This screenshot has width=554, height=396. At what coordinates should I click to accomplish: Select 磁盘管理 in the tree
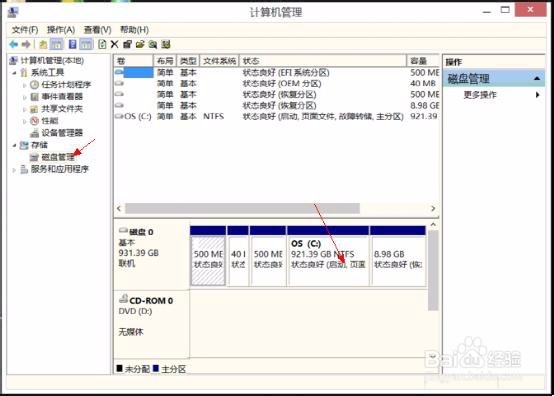pos(58,157)
